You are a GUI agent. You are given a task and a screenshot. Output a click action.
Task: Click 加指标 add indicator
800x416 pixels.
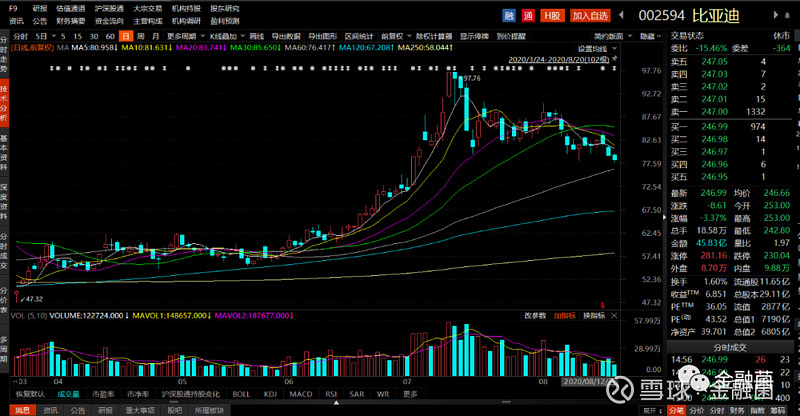(564, 315)
